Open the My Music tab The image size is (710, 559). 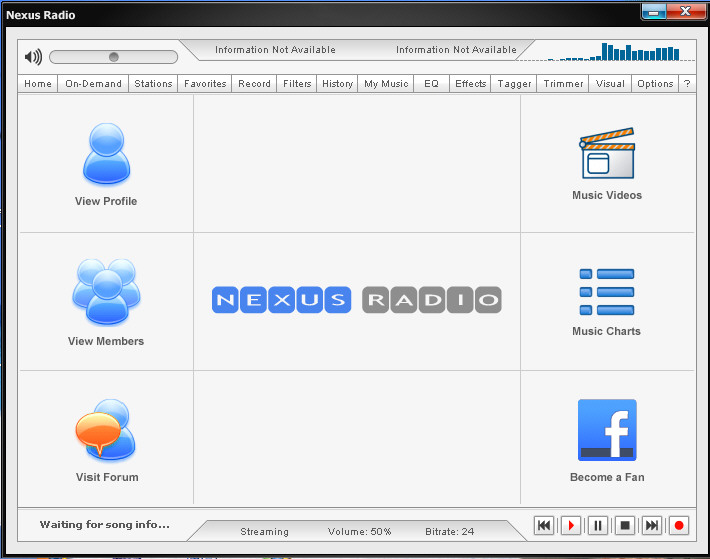tap(386, 84)
